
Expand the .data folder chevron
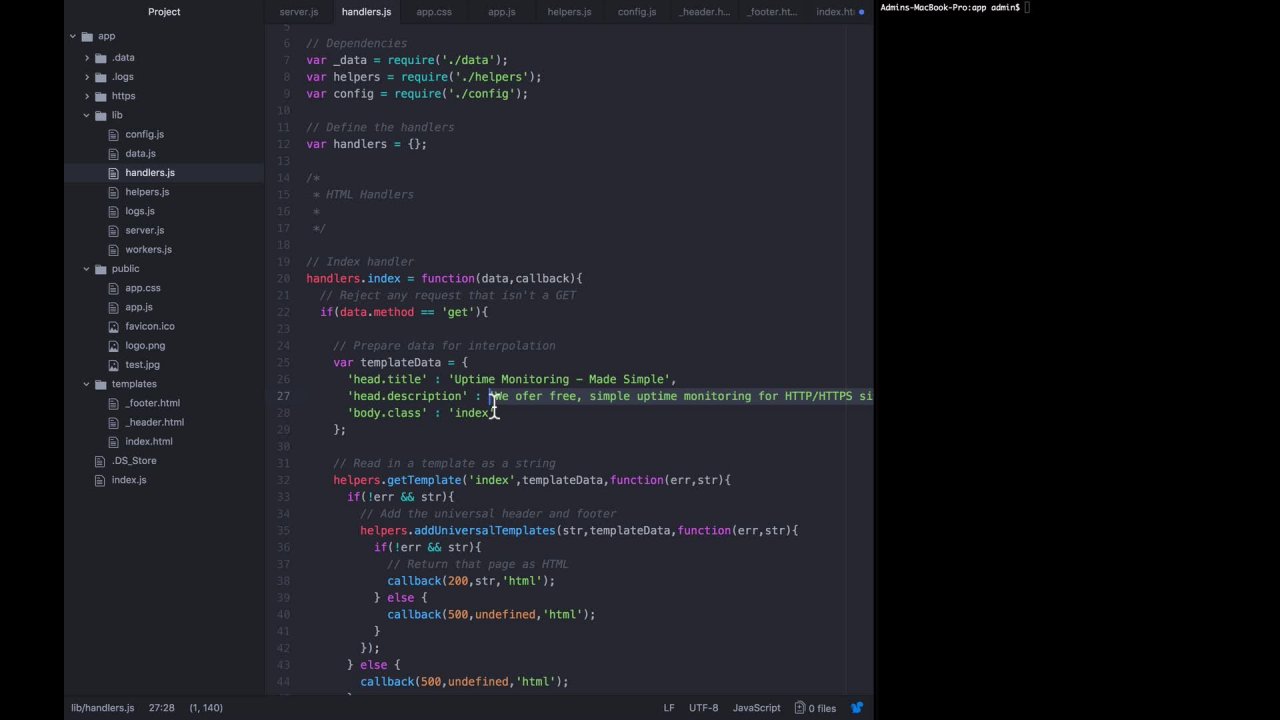tap(86, 58)
